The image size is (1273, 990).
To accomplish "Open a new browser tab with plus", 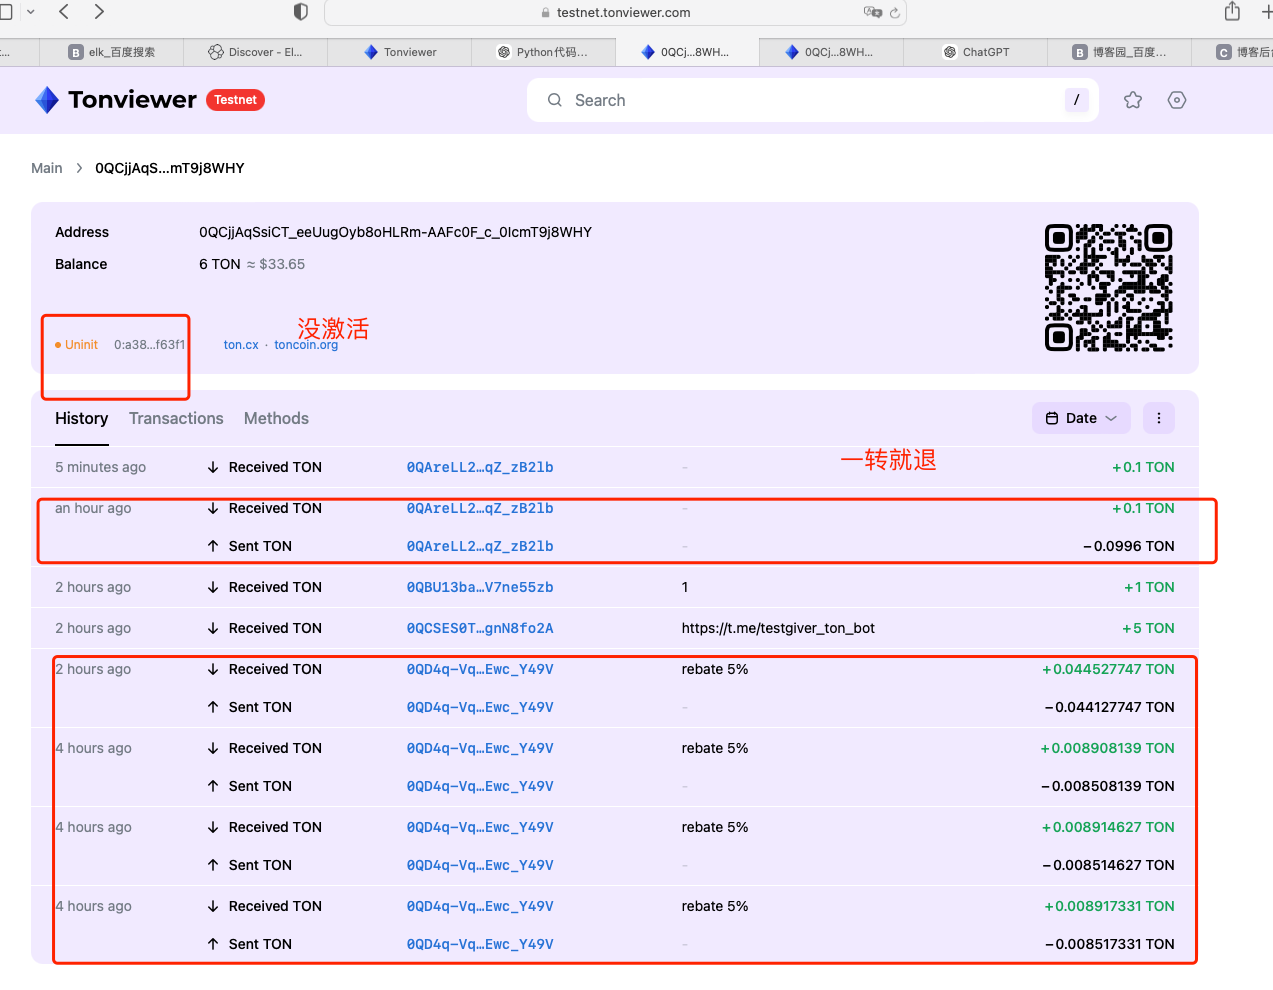I will point(1266,12).
